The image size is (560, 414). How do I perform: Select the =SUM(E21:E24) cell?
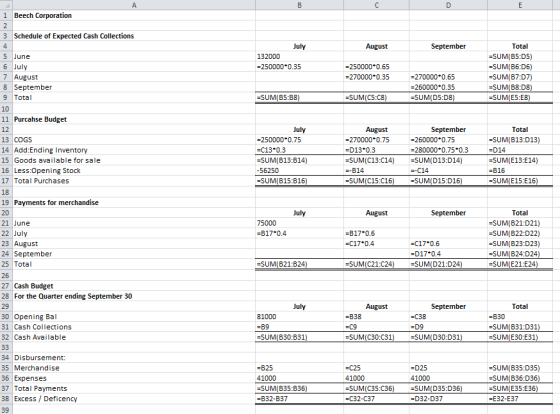pos(520,264)
